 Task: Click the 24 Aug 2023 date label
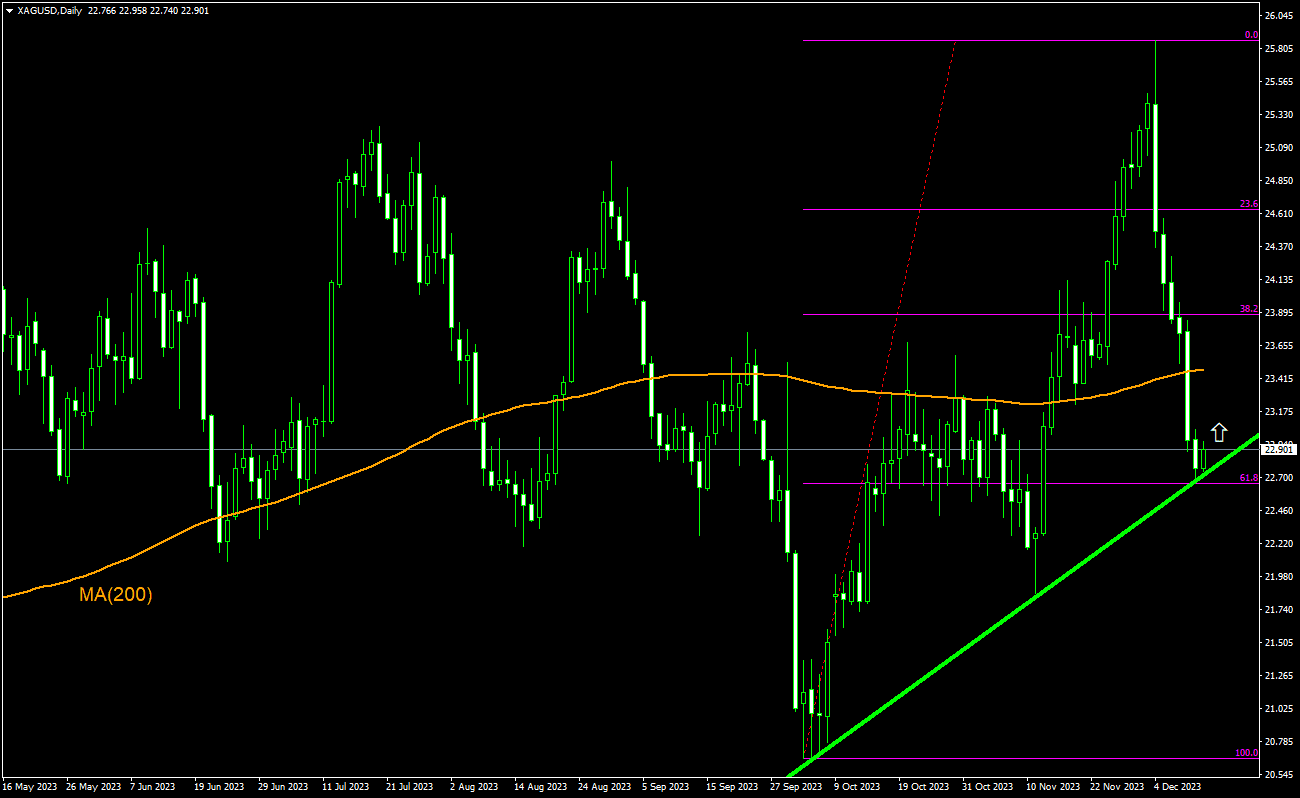click(605, 787)
